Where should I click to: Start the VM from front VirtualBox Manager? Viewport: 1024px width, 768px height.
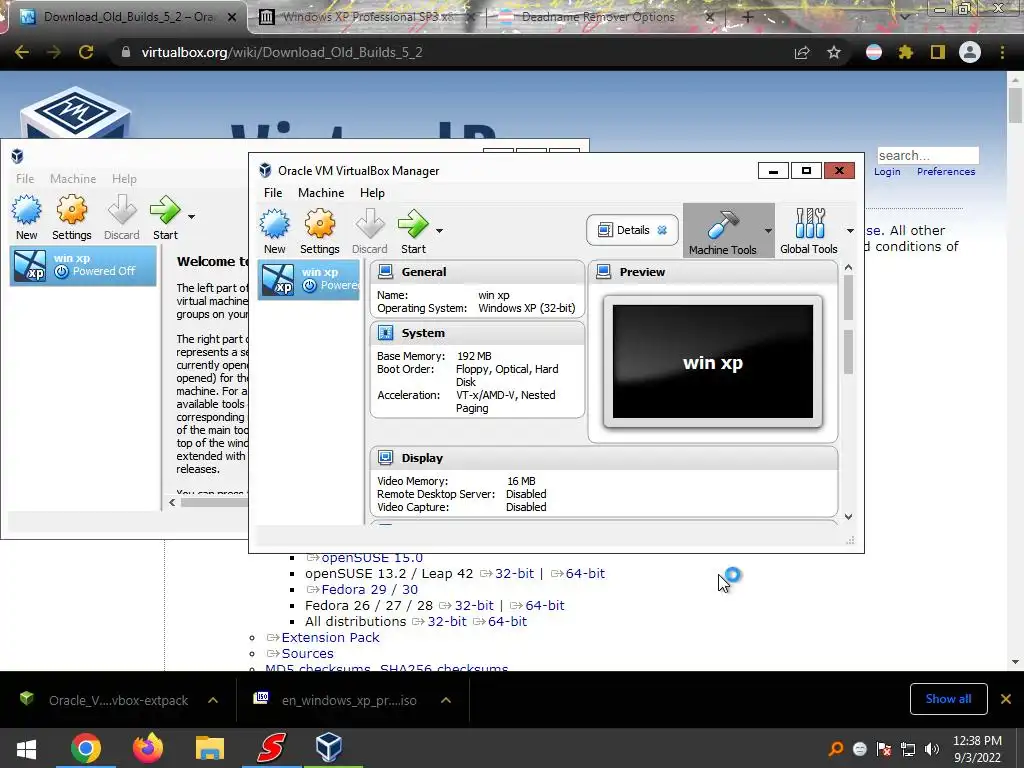[413, 232]
